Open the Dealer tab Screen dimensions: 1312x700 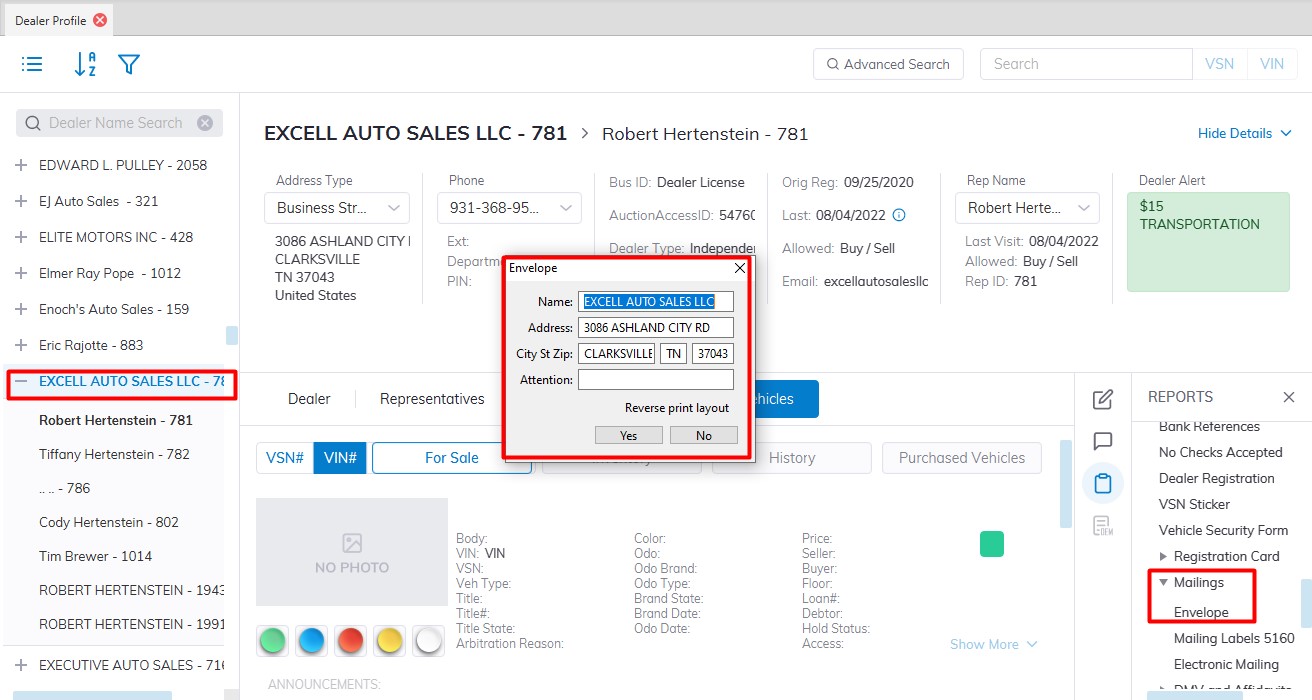[x=309, y=399]
